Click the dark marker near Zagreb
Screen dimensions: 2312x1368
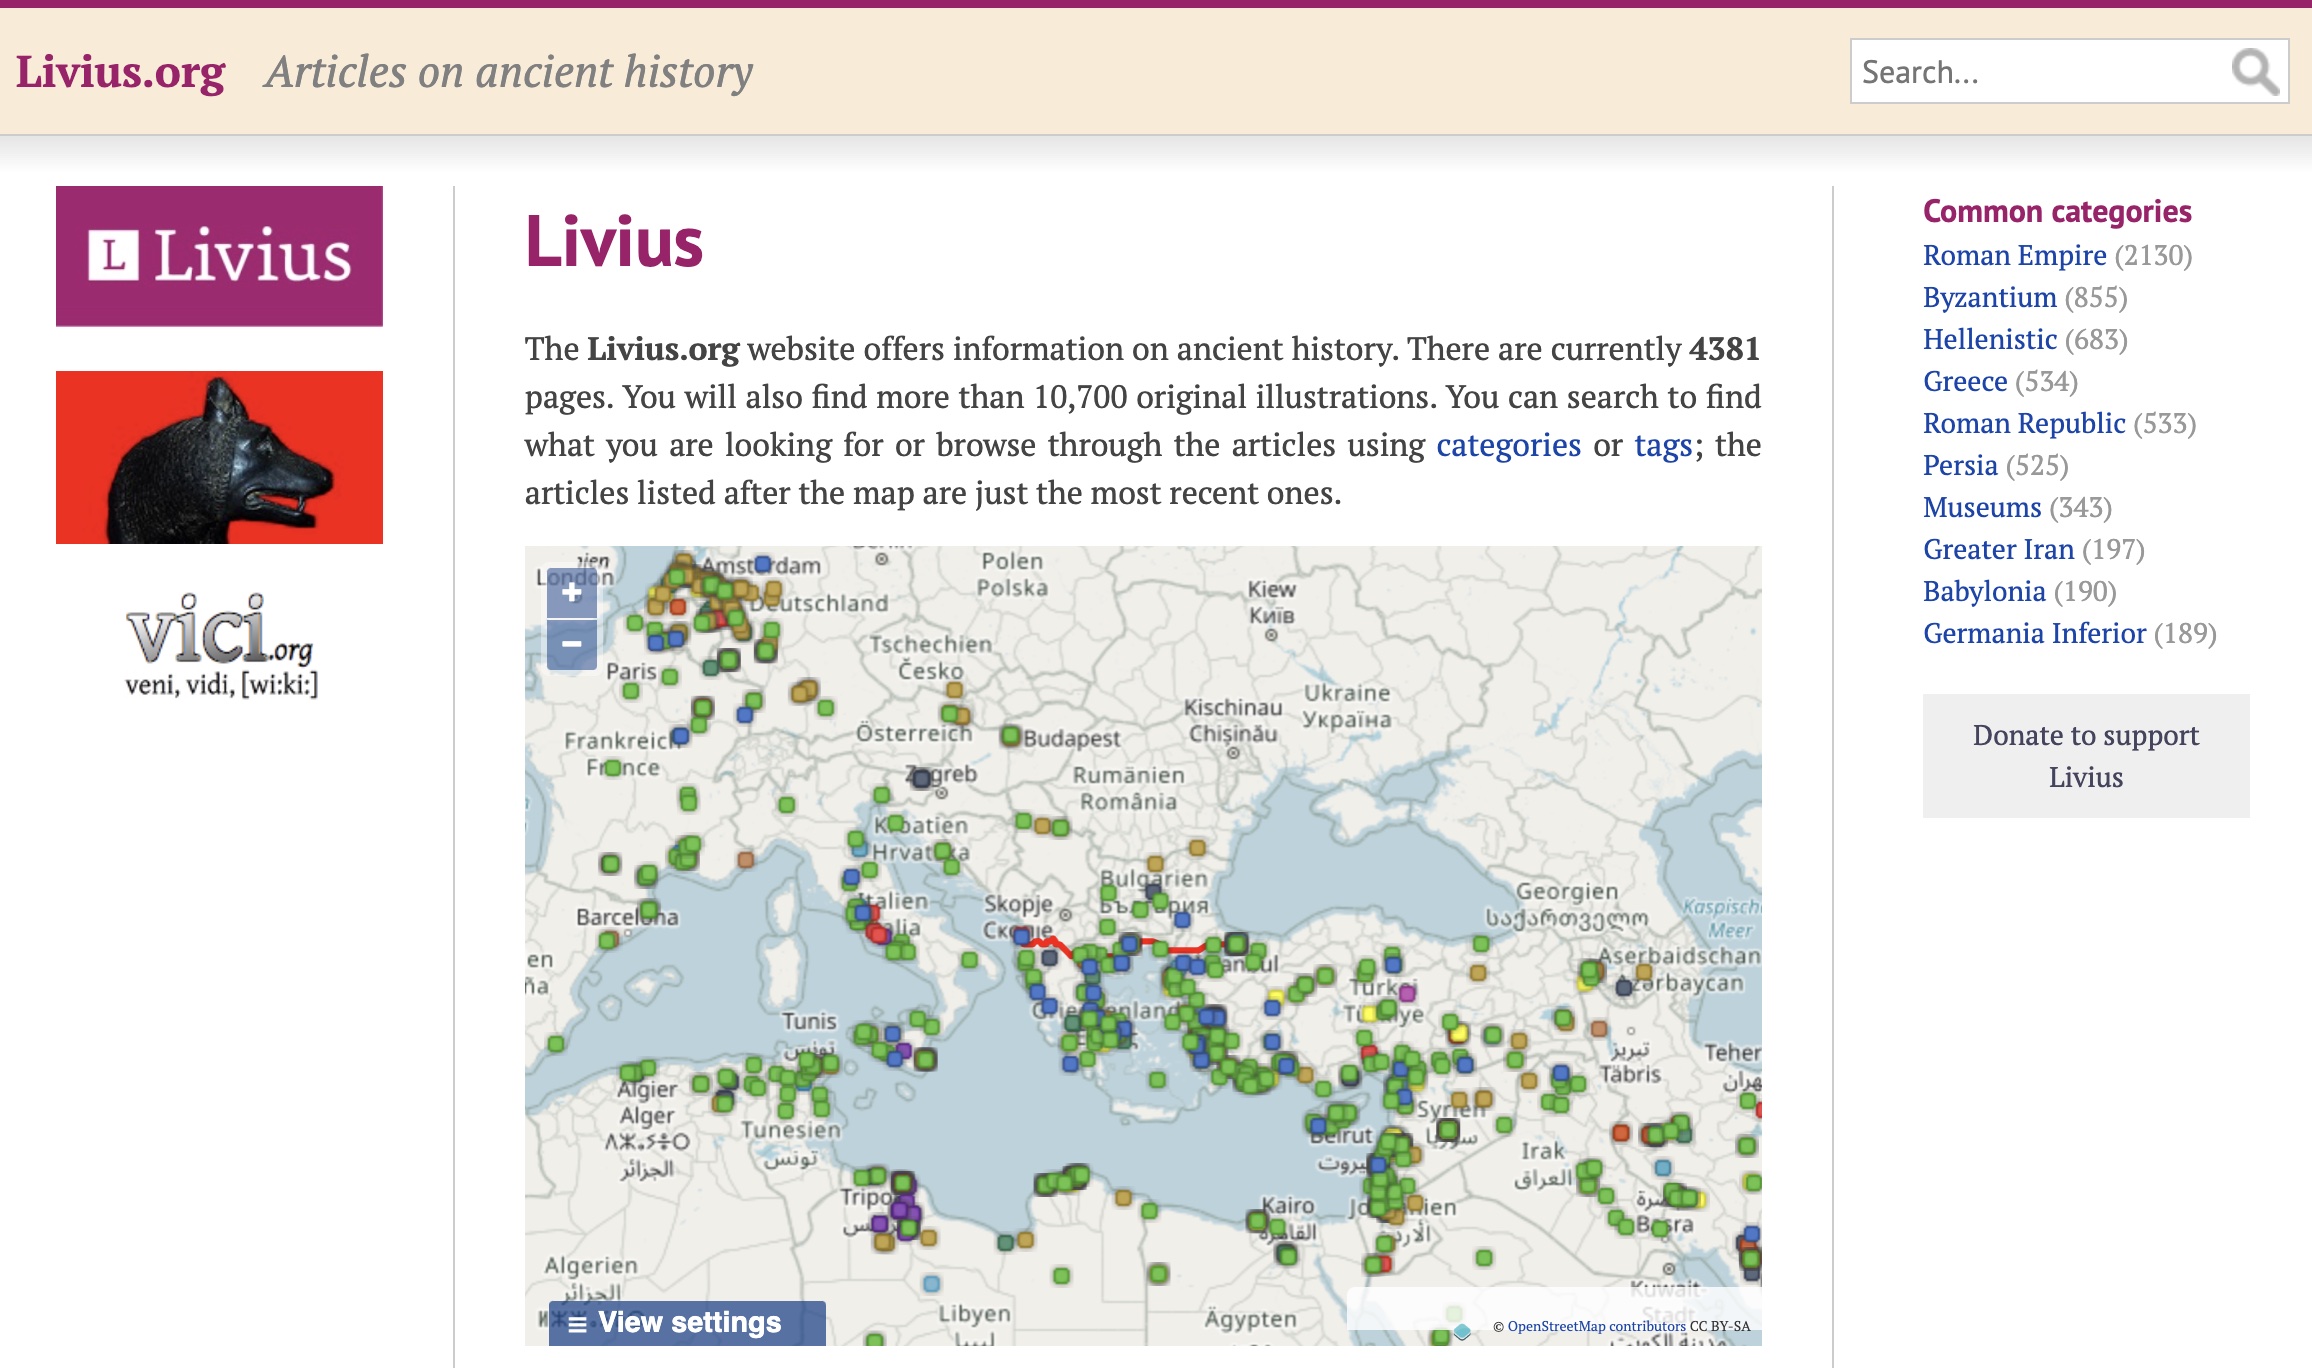(x=921, y=778)
